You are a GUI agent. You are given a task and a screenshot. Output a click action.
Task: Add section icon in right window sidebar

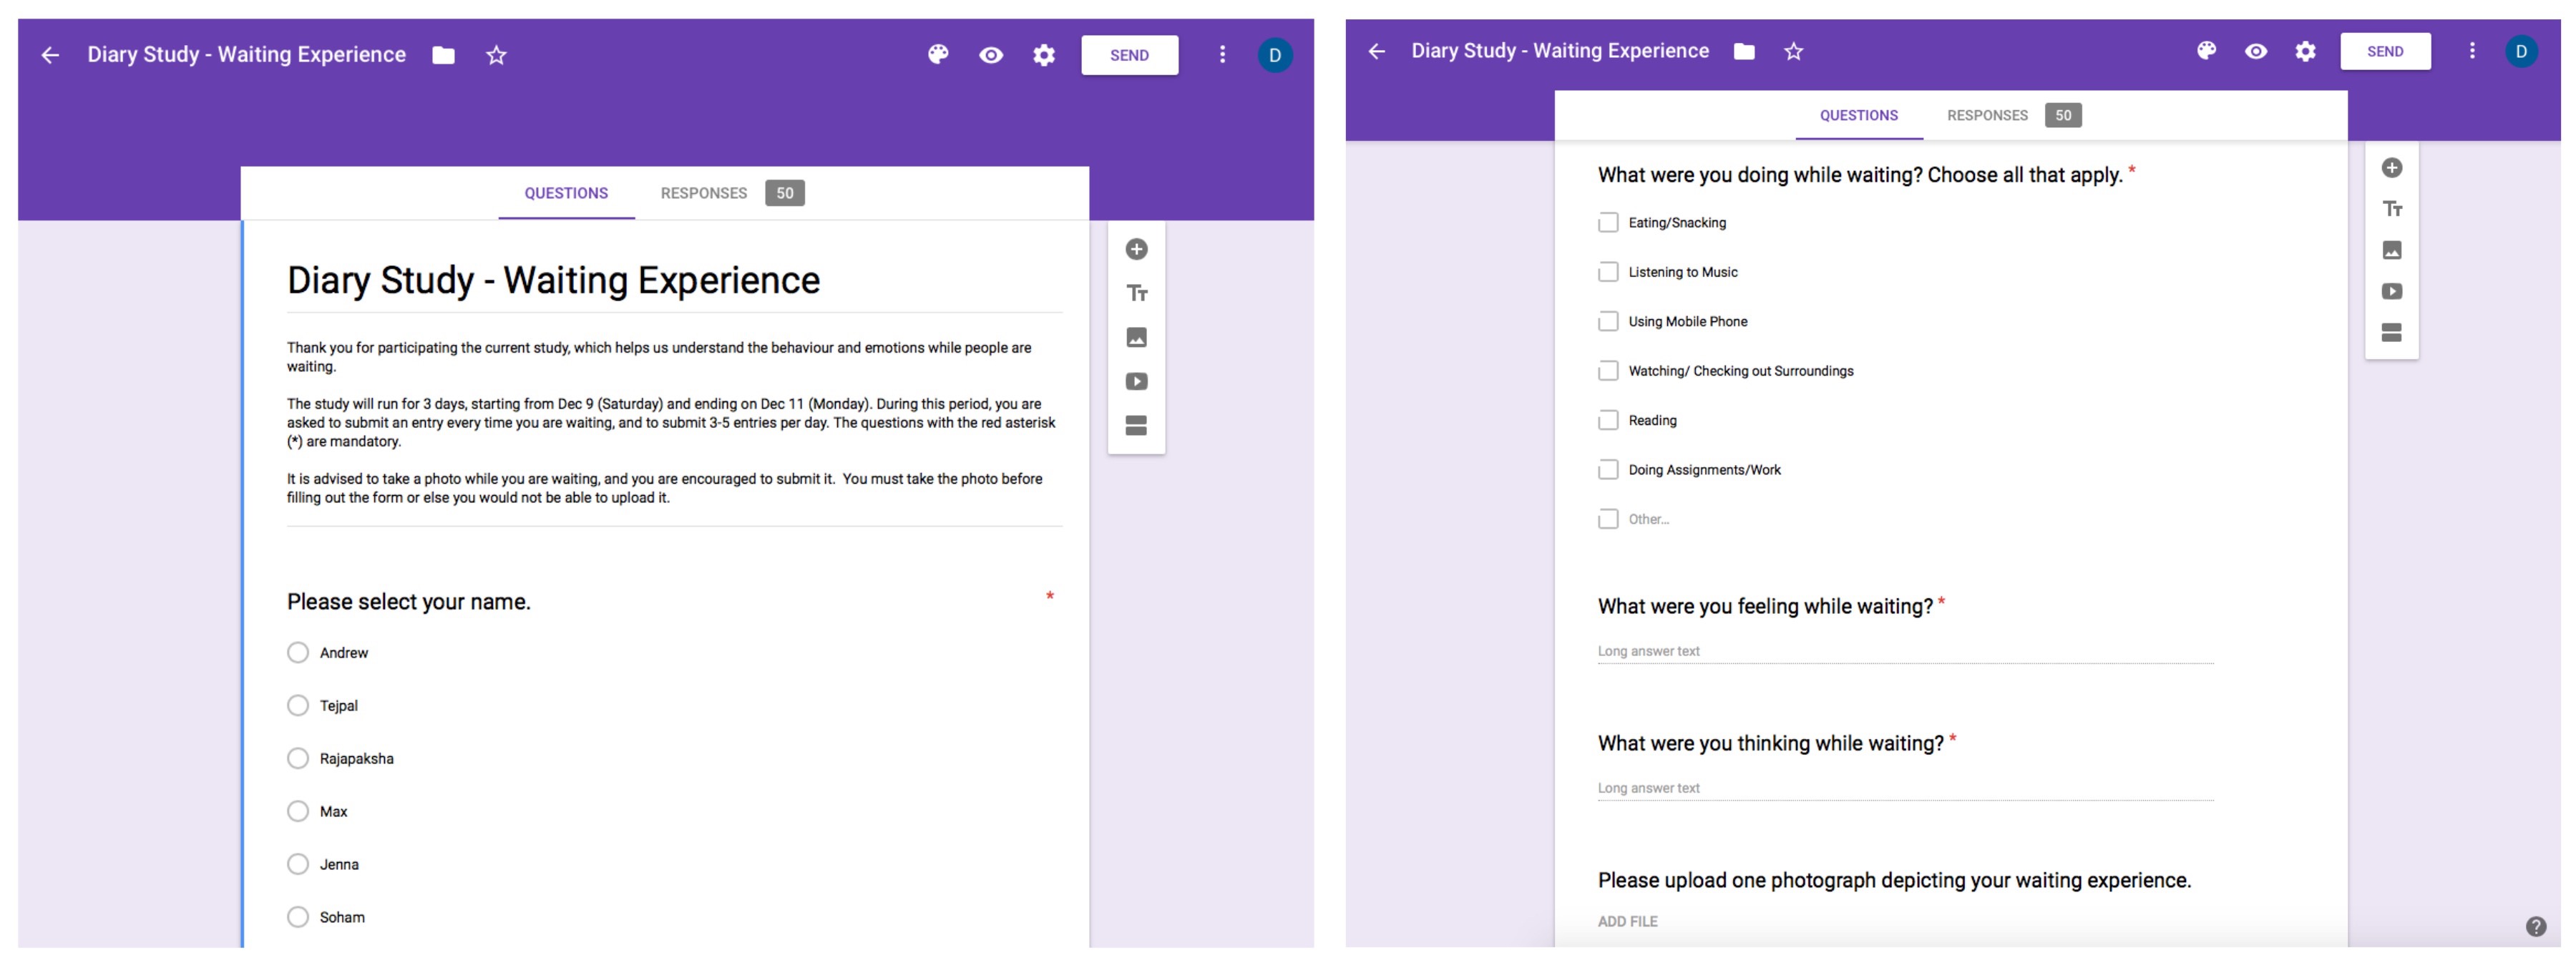click(2391, 332)
